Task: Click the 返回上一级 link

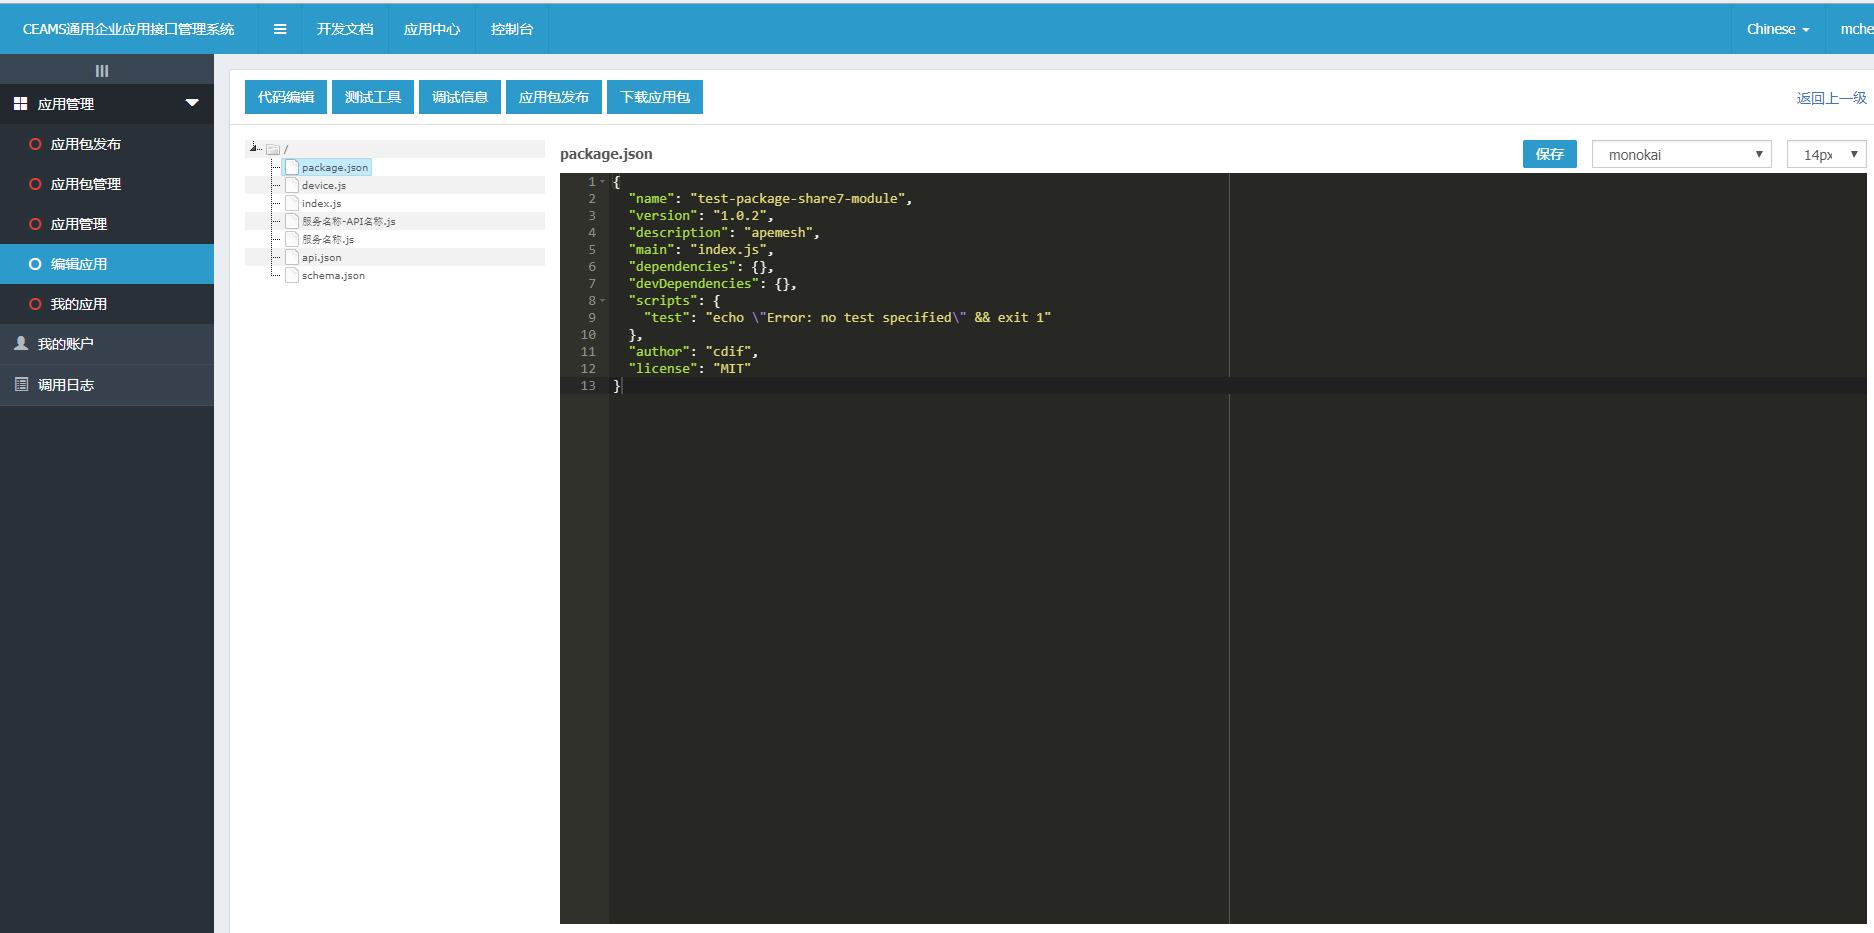Action: [x=1831, y=98]
